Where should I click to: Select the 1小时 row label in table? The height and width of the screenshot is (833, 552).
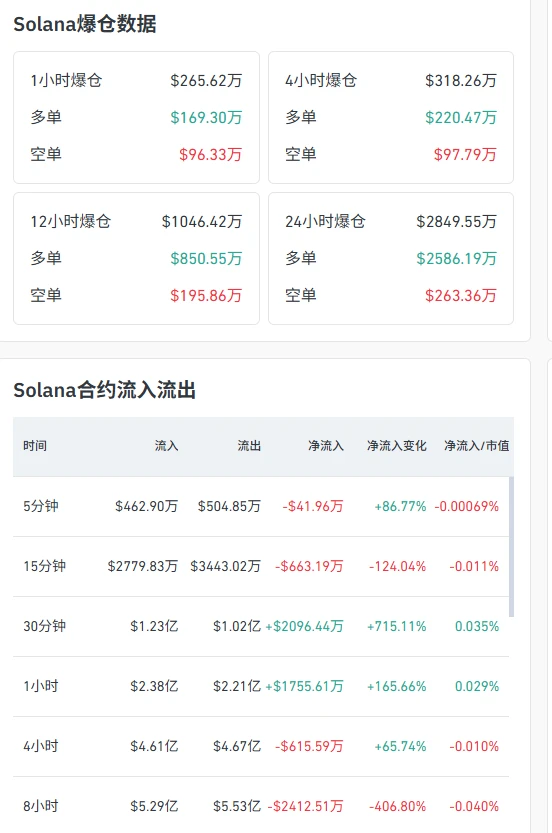pyautogui.click(x=41, y=686)
